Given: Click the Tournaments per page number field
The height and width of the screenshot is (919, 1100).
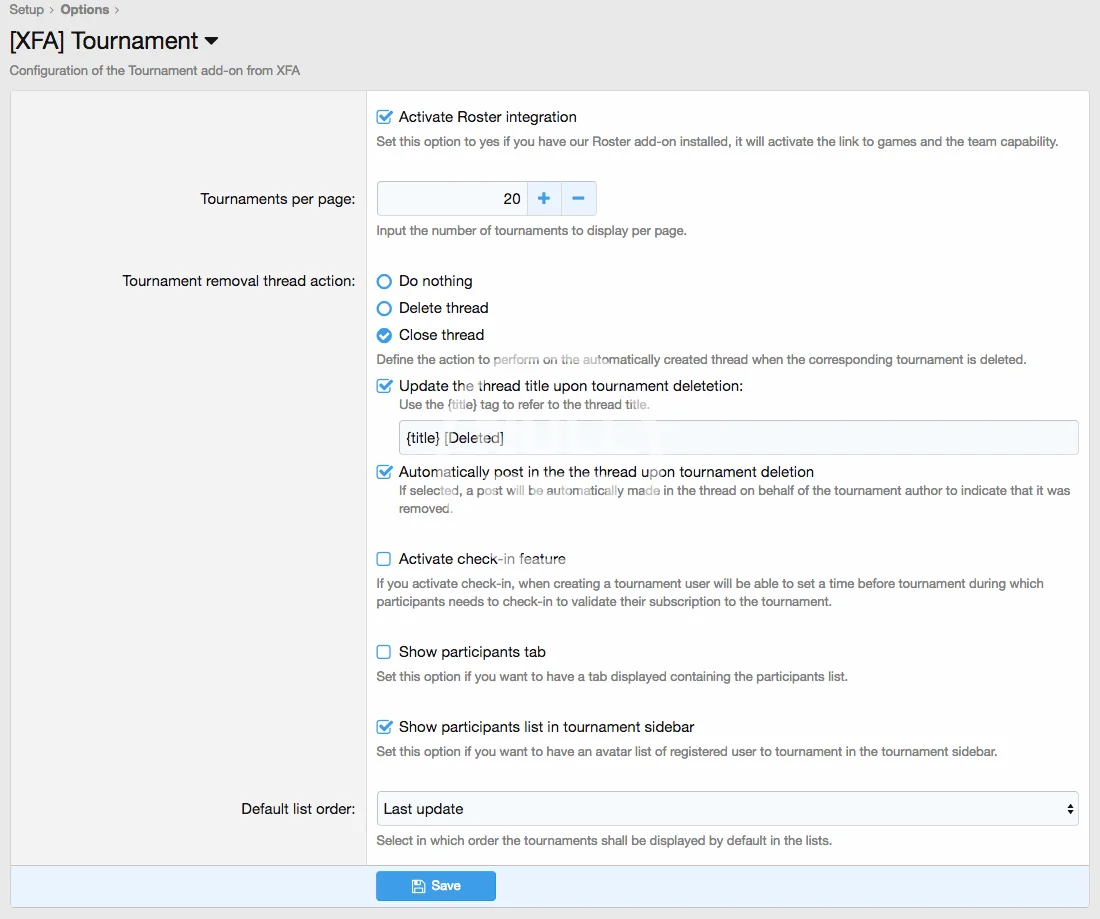Looking at the screenshot, I should (452, 198).
